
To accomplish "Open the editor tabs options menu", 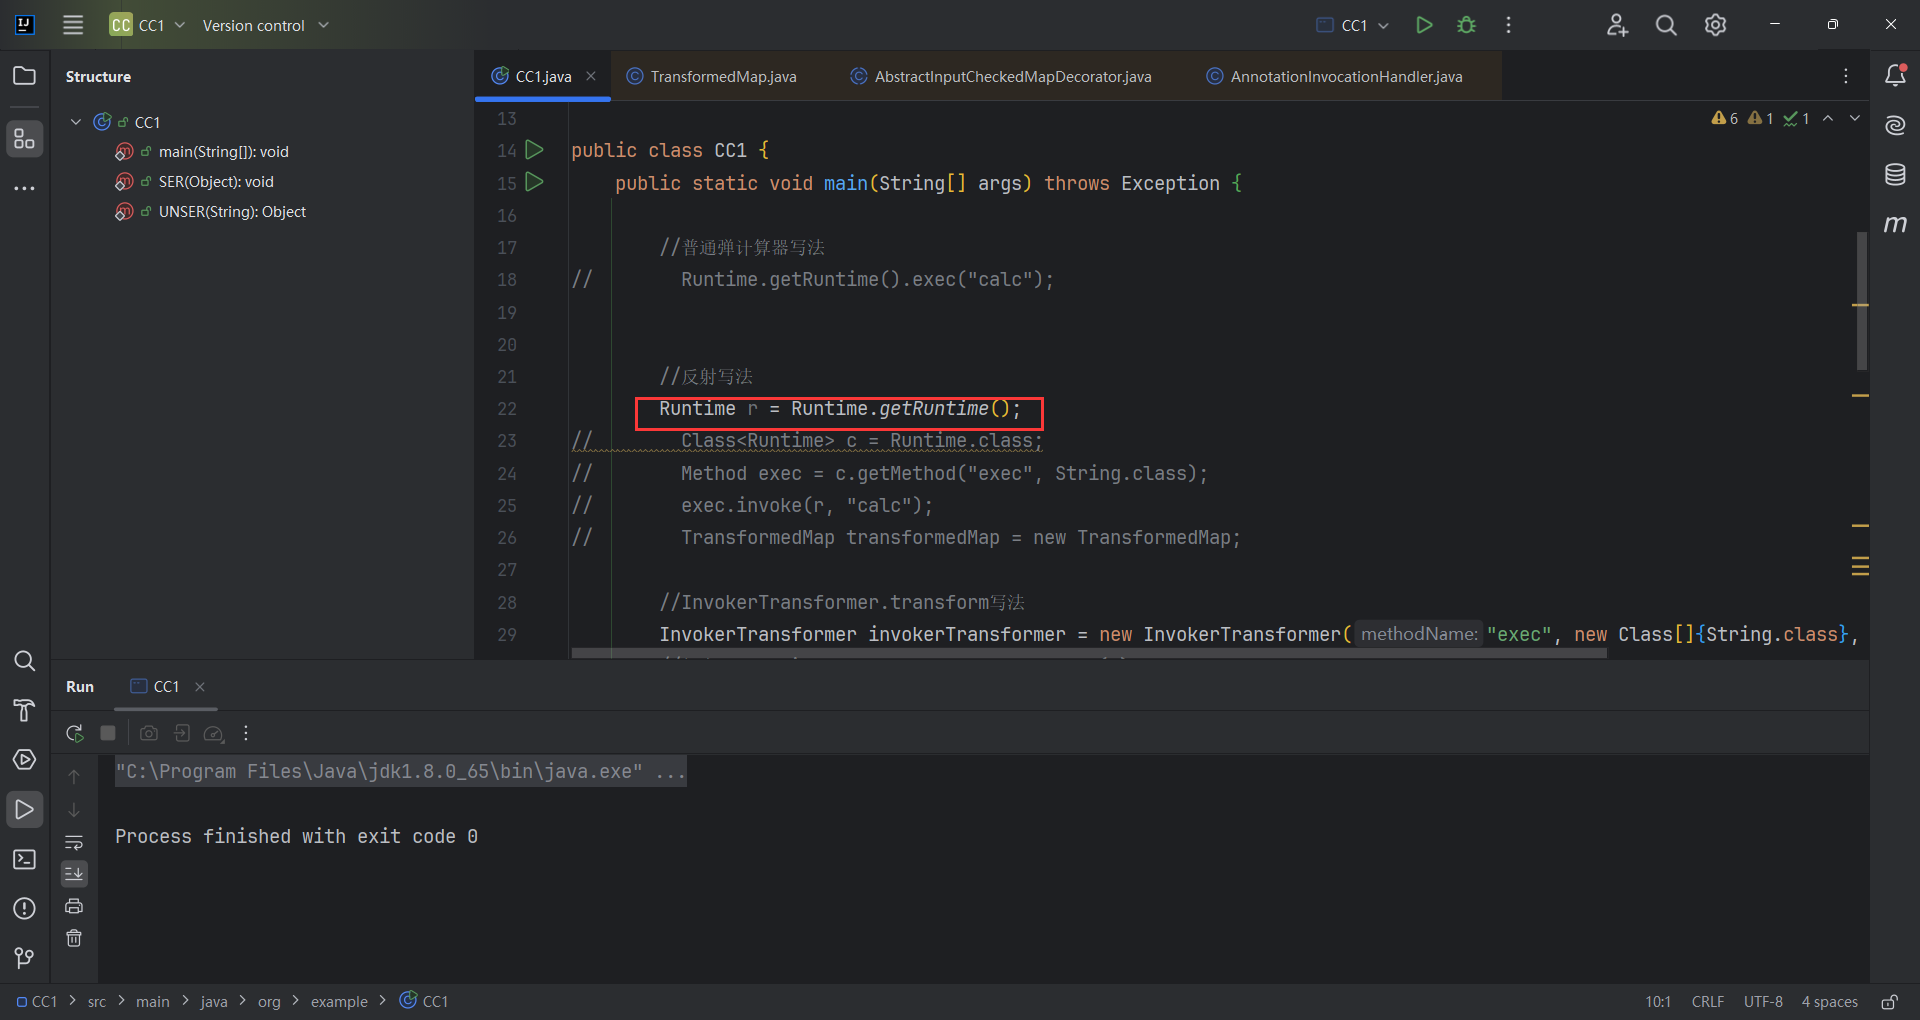I will pos(1846,76).
